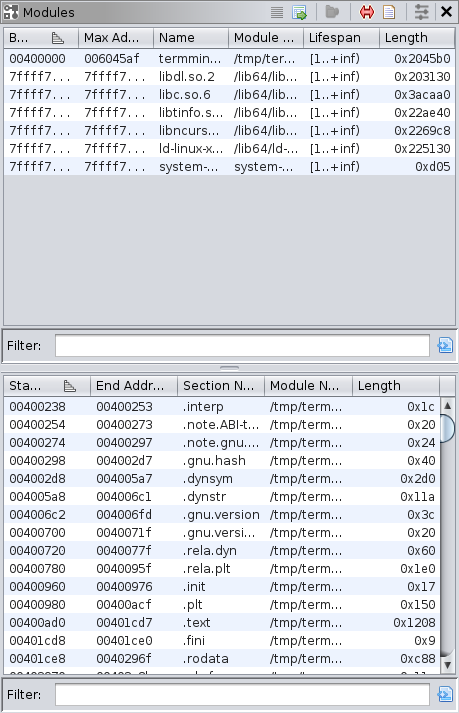459x713 pixels.
Task: Sort sections by Start address column
Action: (x=47, y=386)
